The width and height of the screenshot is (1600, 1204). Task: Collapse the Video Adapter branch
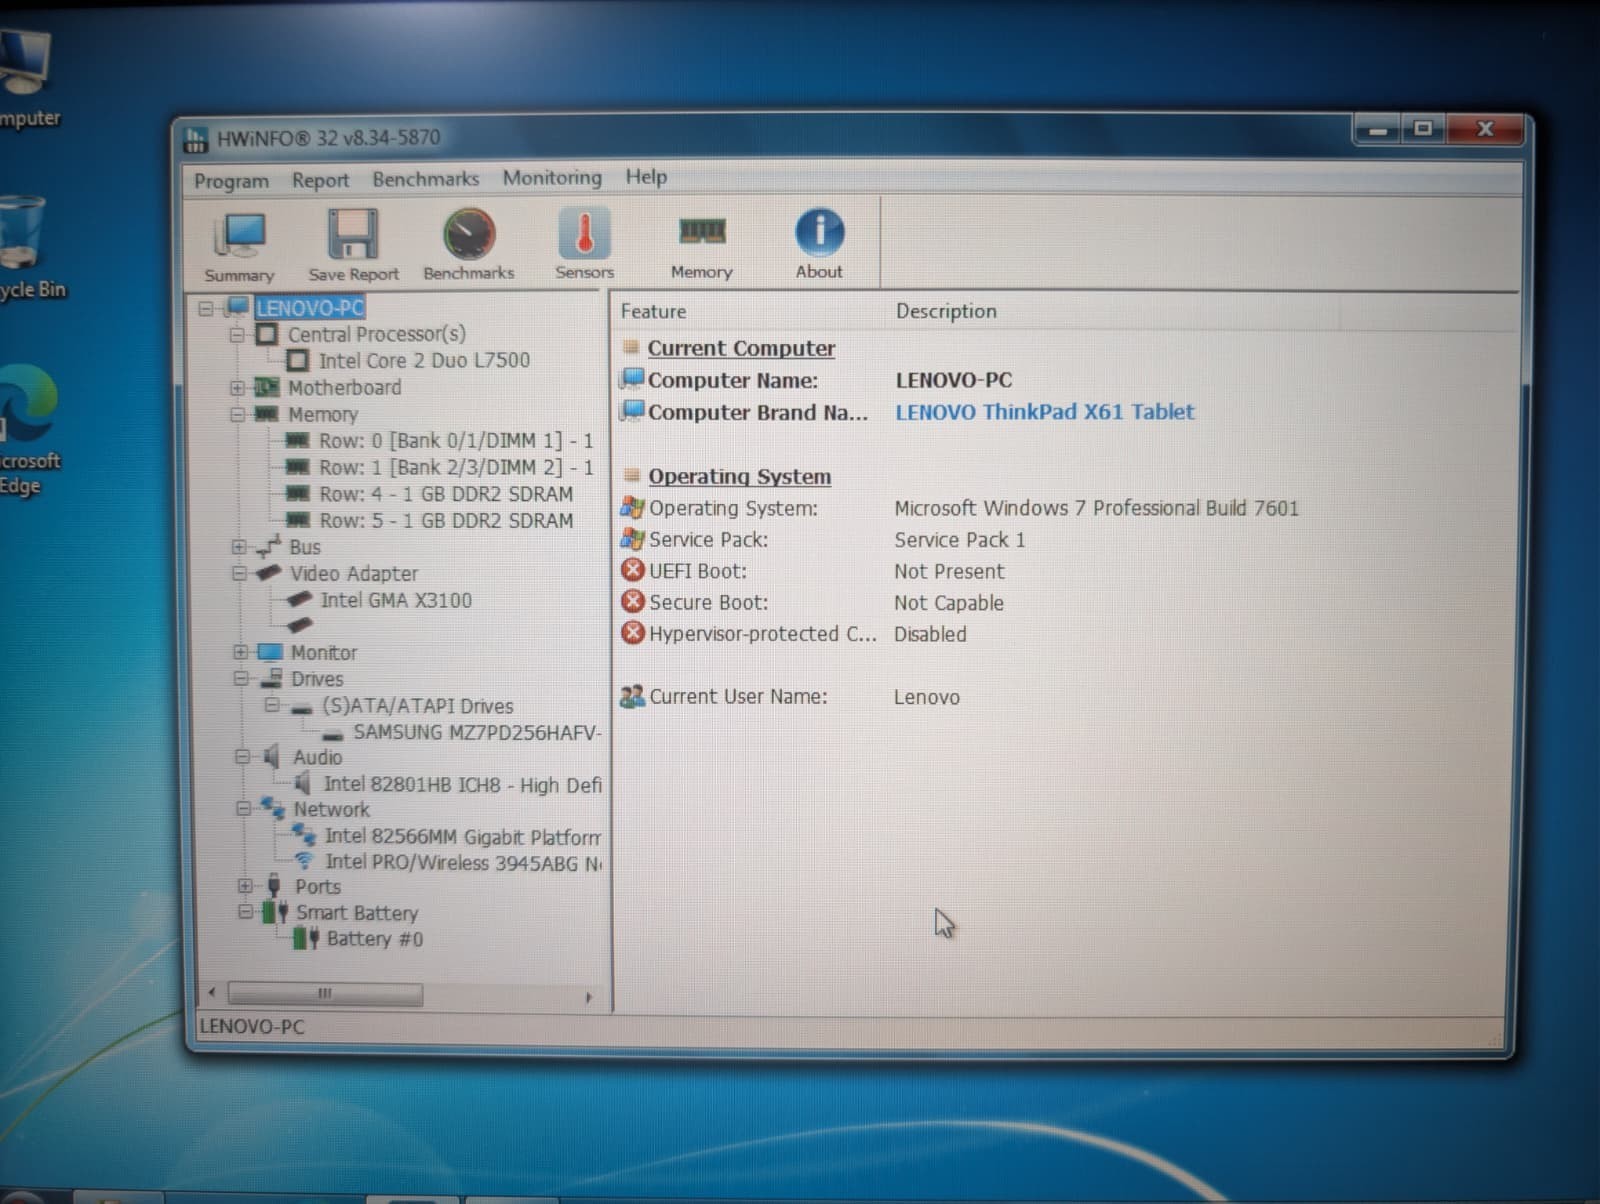(x=239, y=574)
